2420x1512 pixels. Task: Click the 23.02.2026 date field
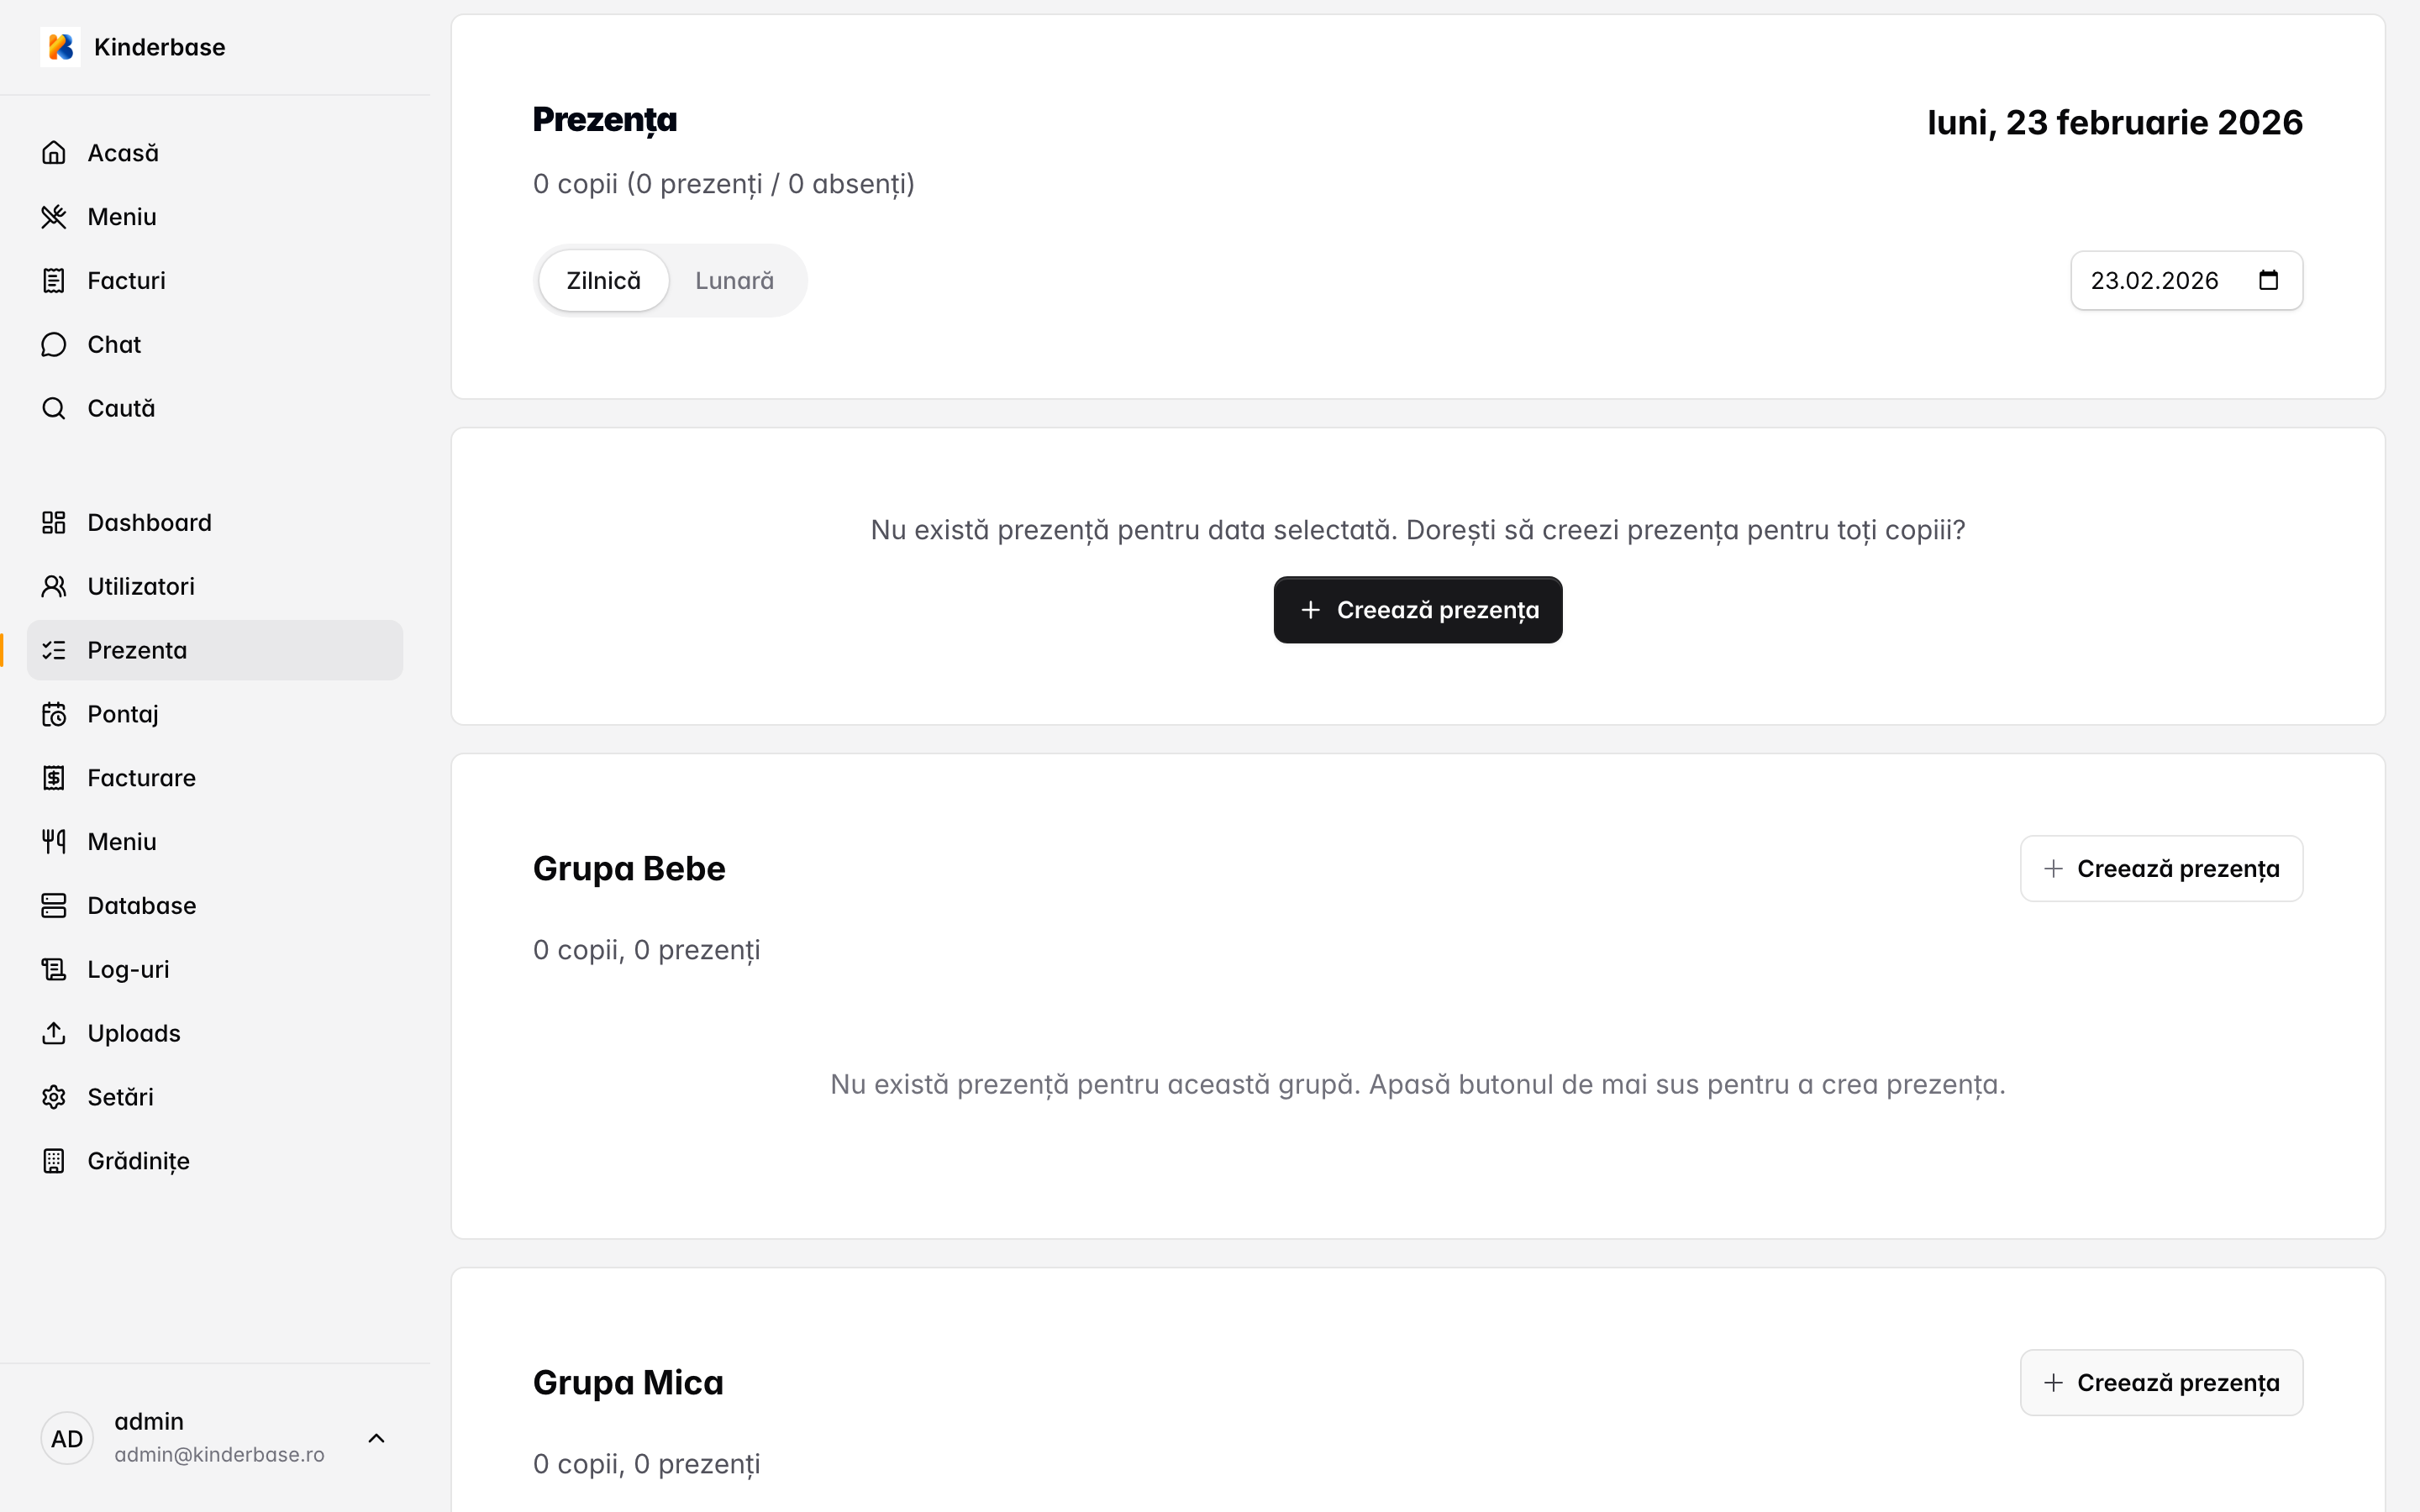(2154, 281)
